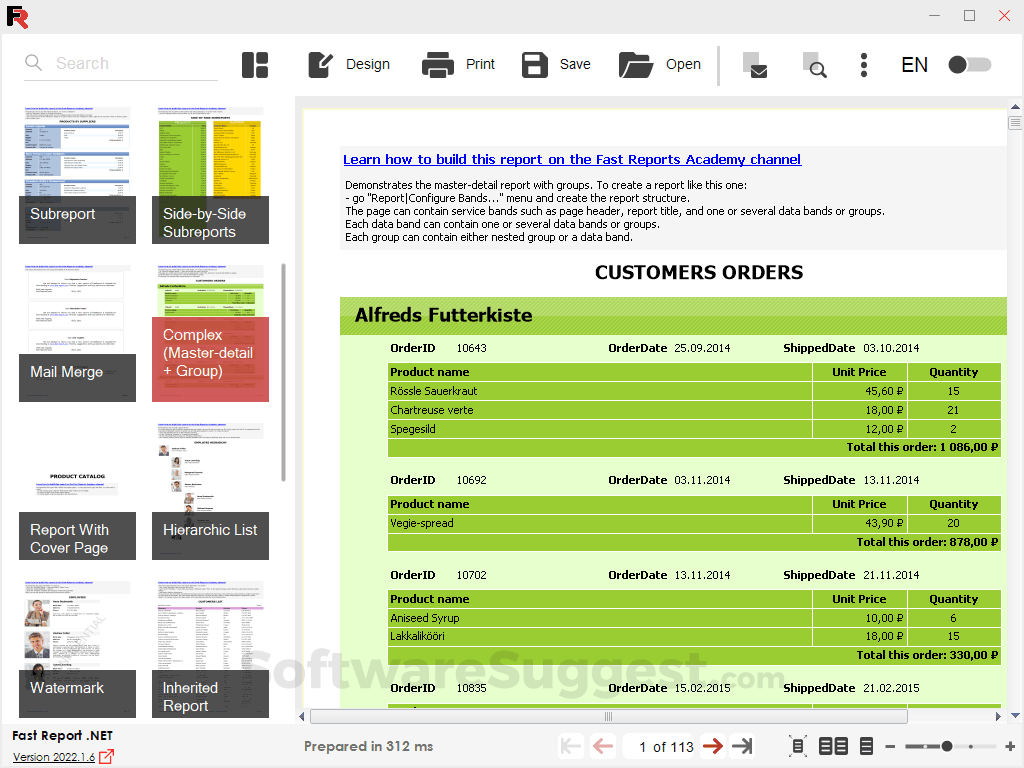Send the report via email icon
Image resolution: width=1024 pixels, height=768 pixels.
[756, 66]
